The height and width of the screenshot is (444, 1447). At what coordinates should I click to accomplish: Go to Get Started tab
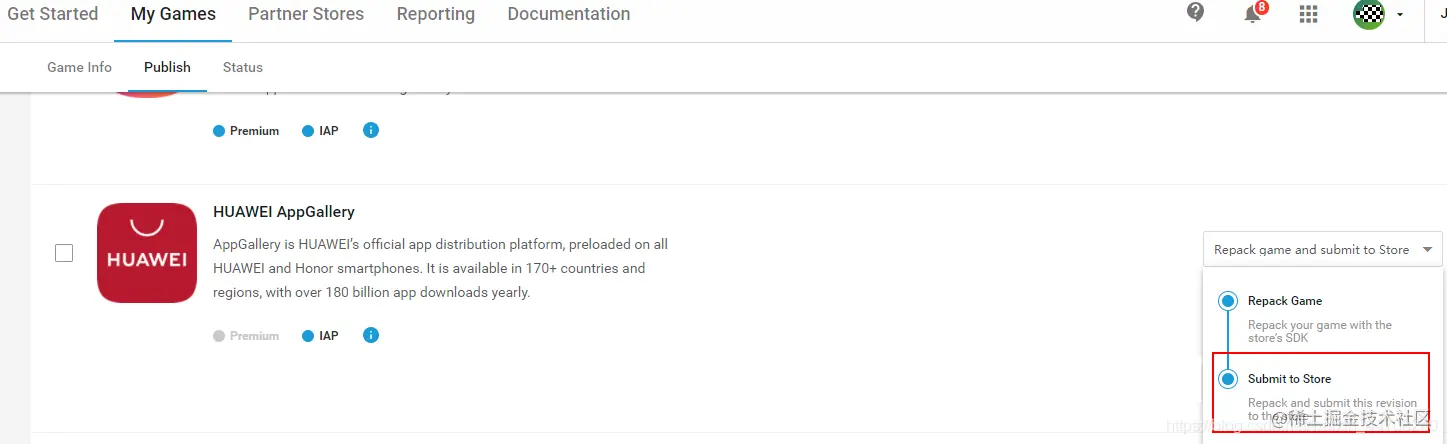pyautogui.click(x=53, y=14)
